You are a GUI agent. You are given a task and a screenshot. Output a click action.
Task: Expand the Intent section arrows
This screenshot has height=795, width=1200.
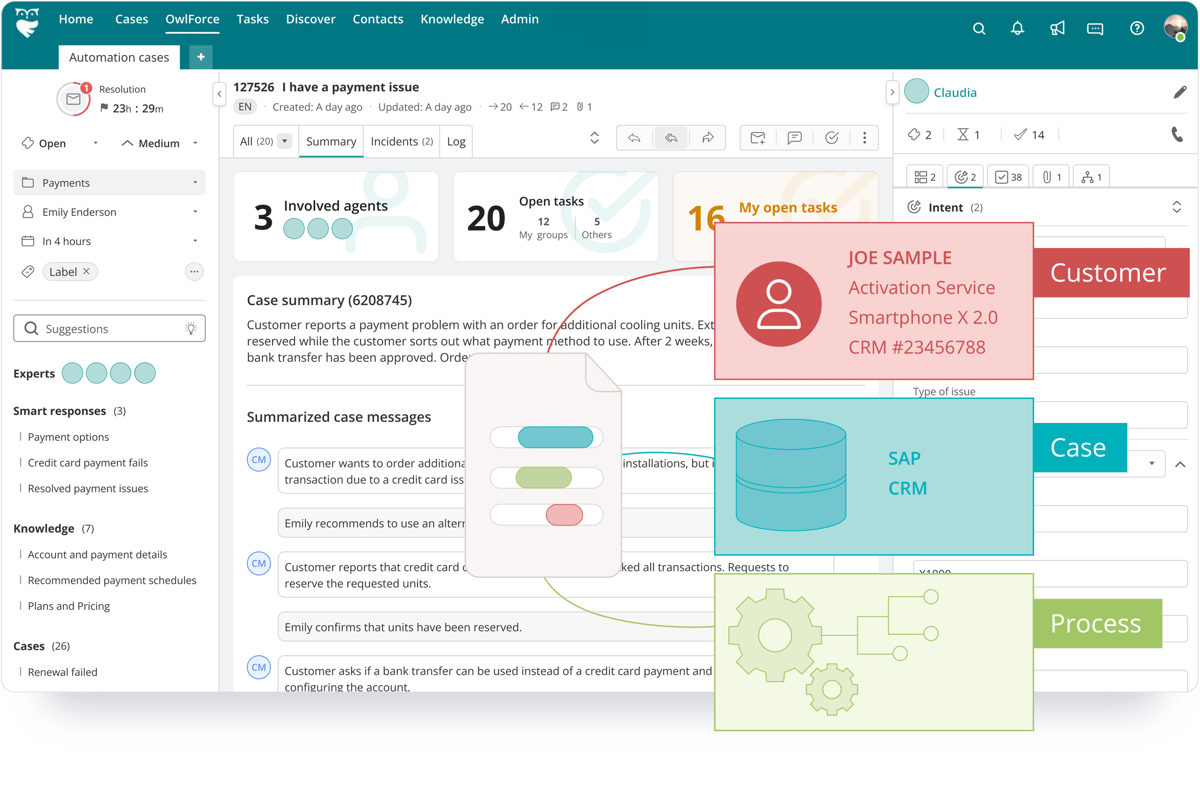coord(1177,207)
